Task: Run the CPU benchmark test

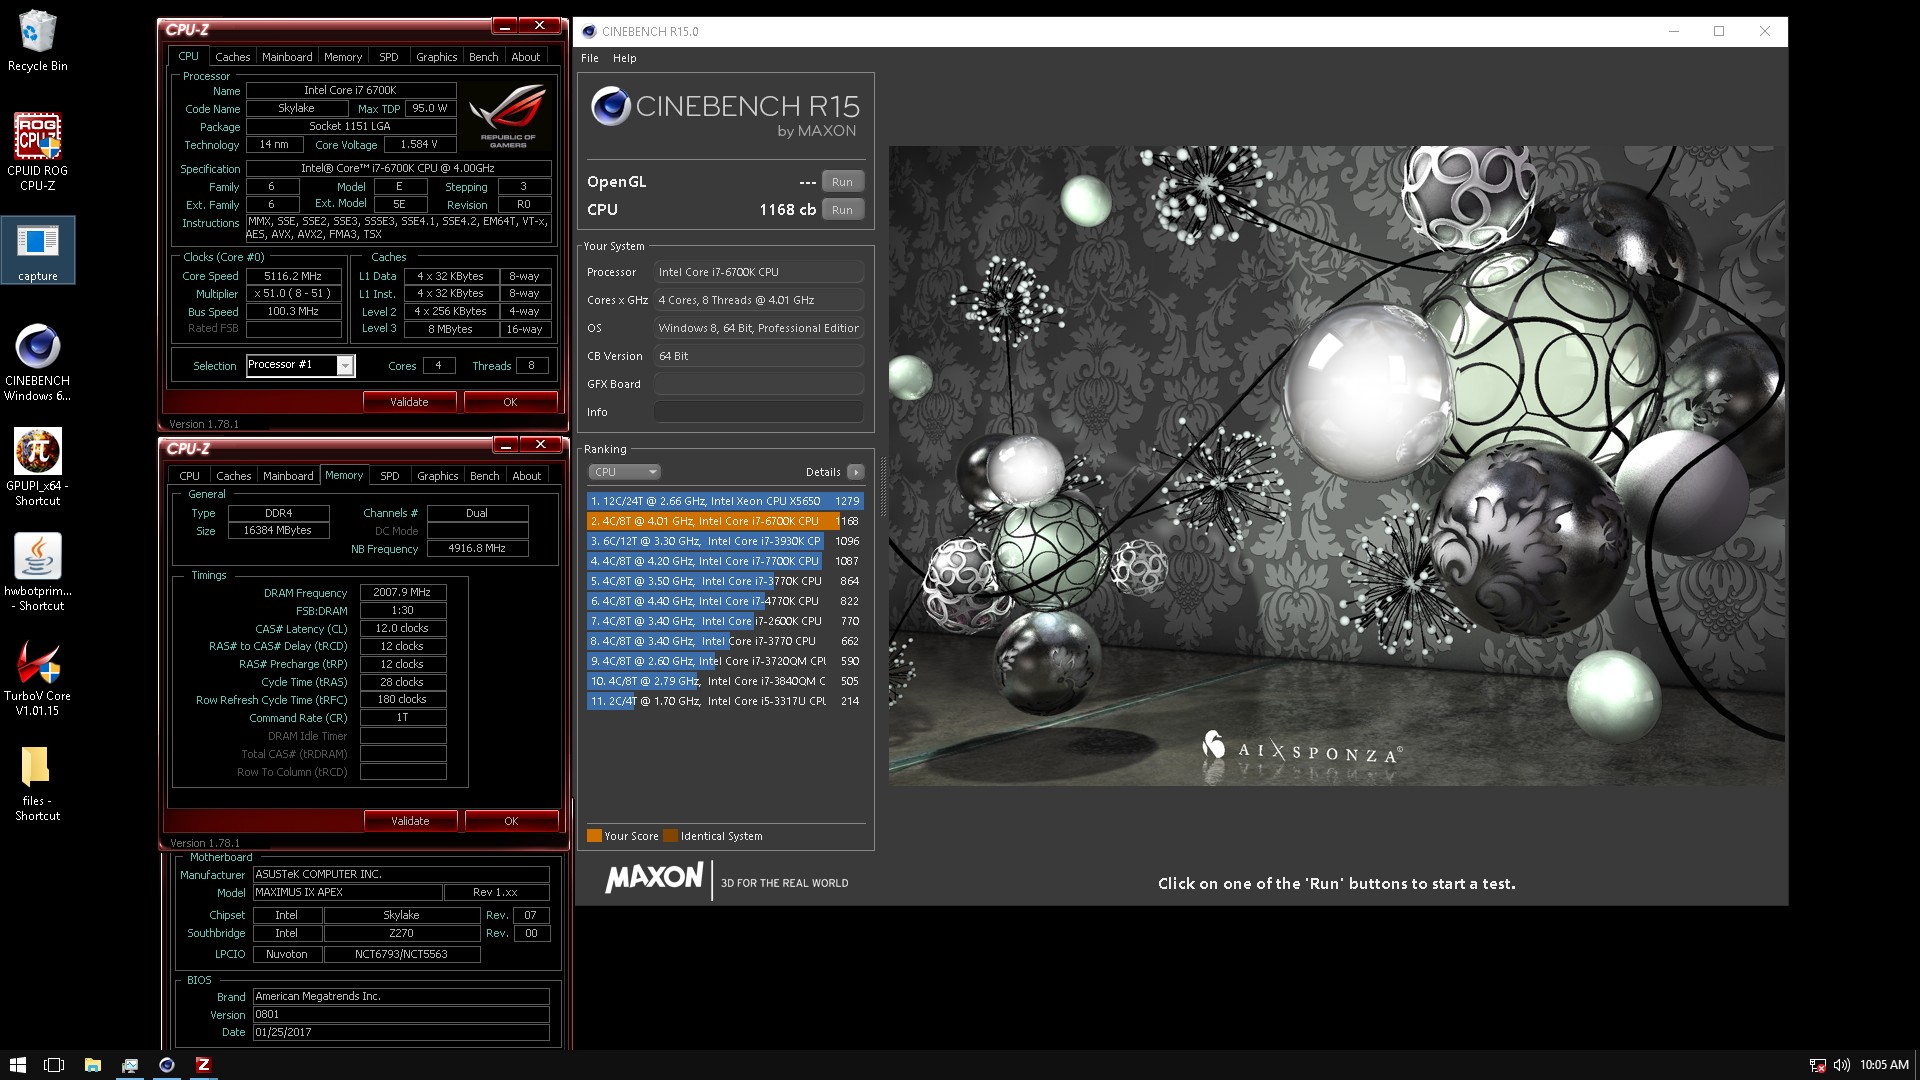Action: (842, 210)
